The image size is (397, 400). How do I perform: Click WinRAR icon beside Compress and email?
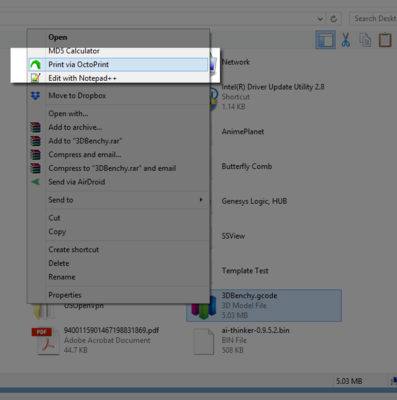(35, 155)
